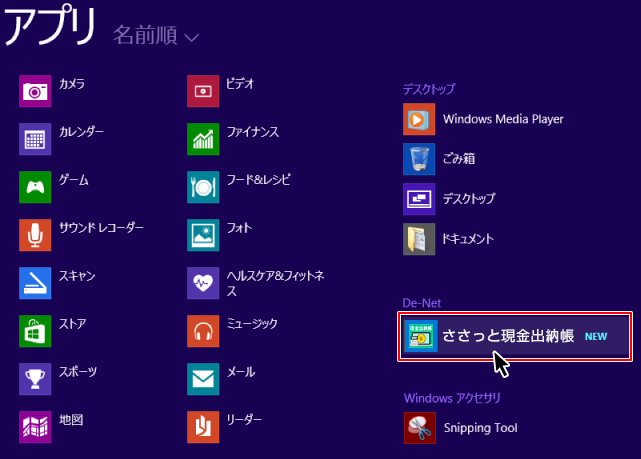Open the スキャン scanner app icon

tap(35, 283)
